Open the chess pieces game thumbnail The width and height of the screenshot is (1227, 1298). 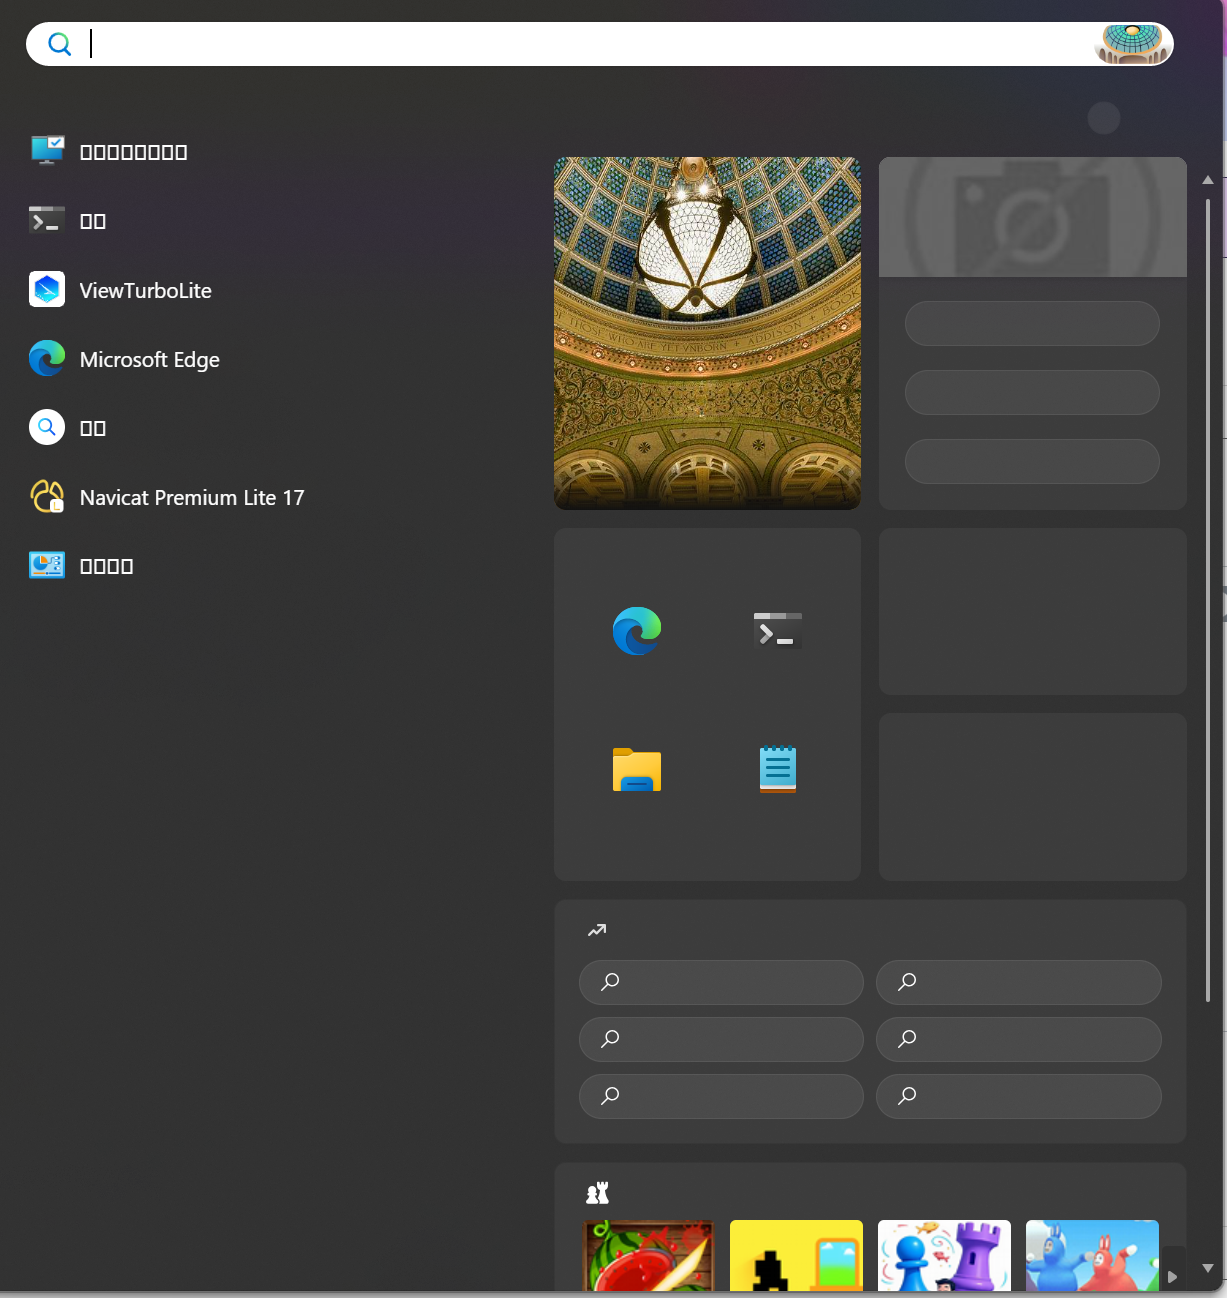coord(944,1255)
